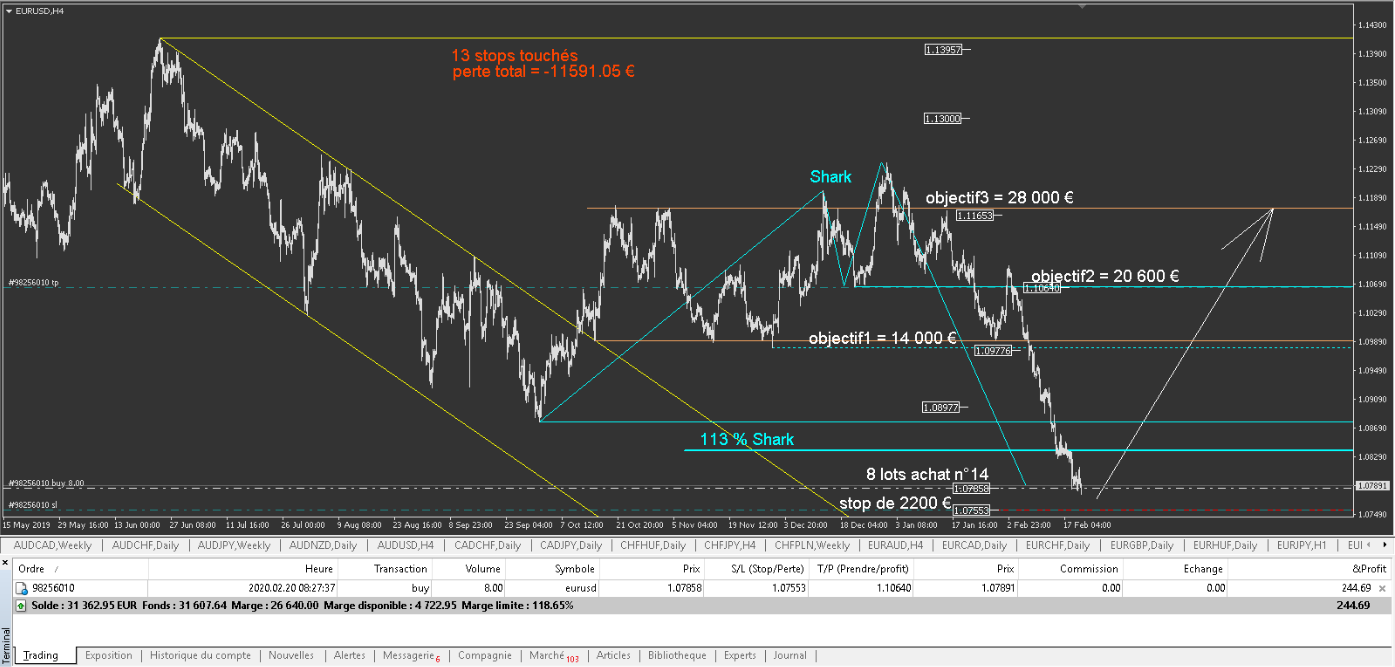Click the balance summary row icon
This screenshot has width=1395, height=667.
(22, 605)
